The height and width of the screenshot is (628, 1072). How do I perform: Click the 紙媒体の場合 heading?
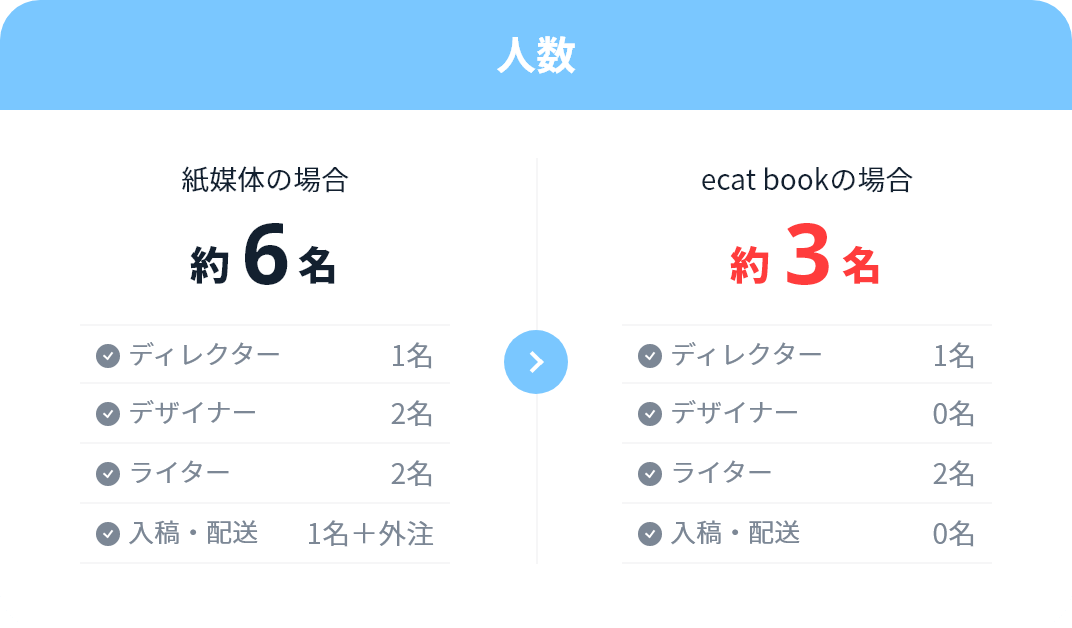pyautogui.click(x=265, y=180)
